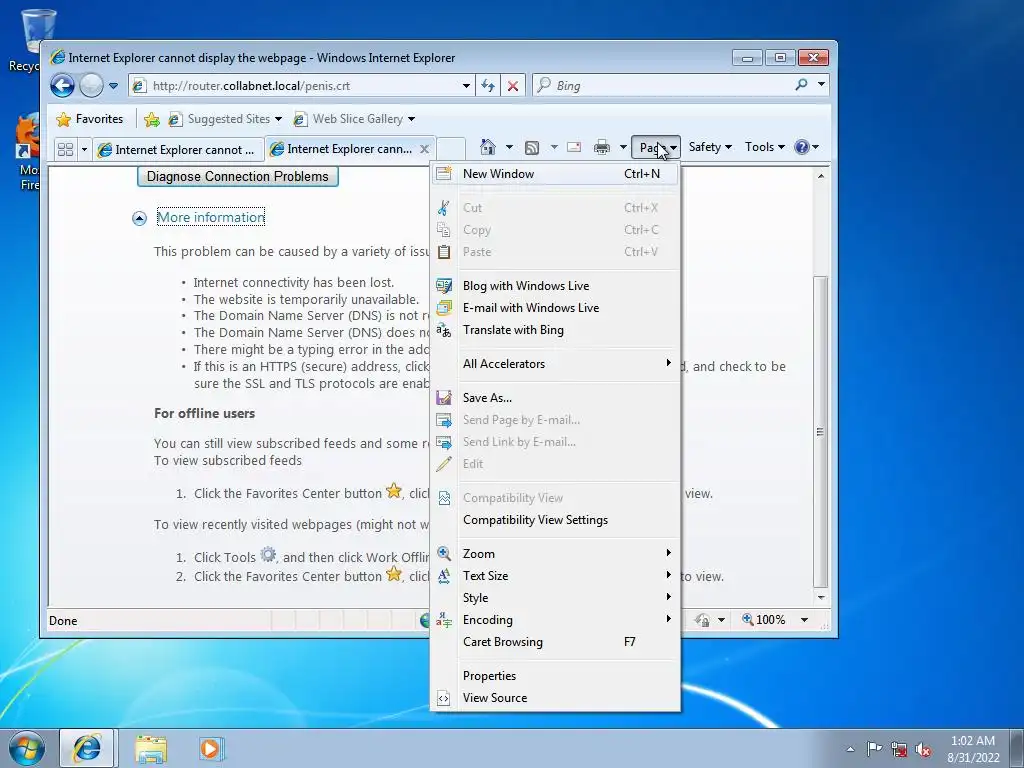Click the Action Center flag tray icon

point(874,748)
